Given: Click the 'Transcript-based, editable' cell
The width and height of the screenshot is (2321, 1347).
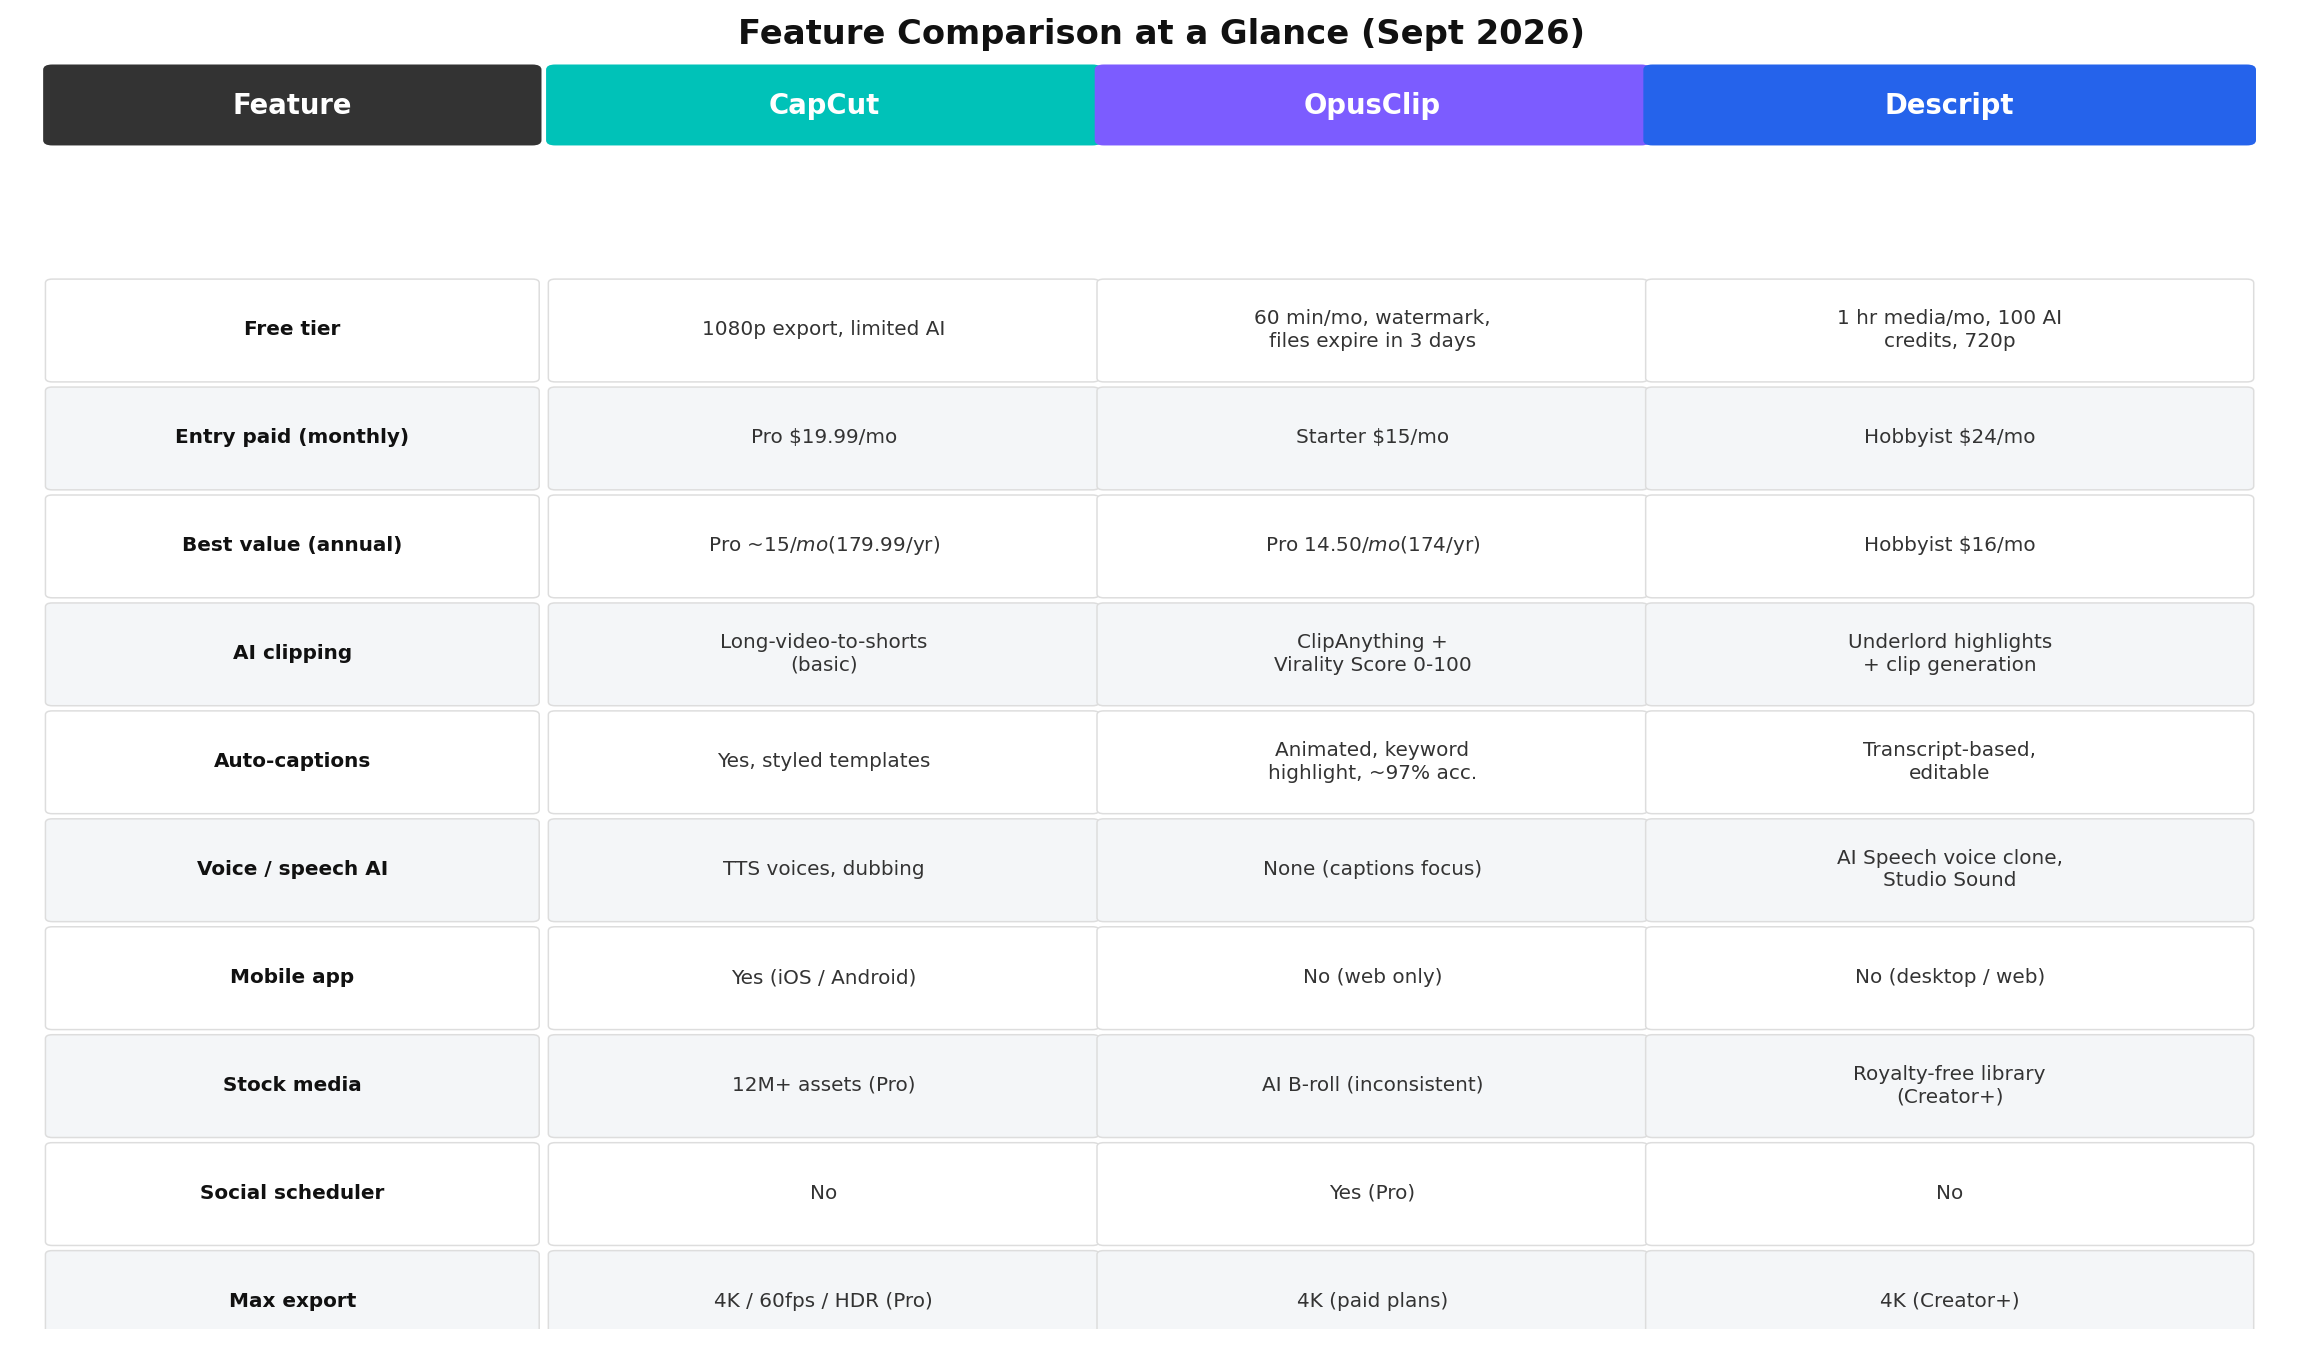Looking at the screenshot, I should [1949, 762].
